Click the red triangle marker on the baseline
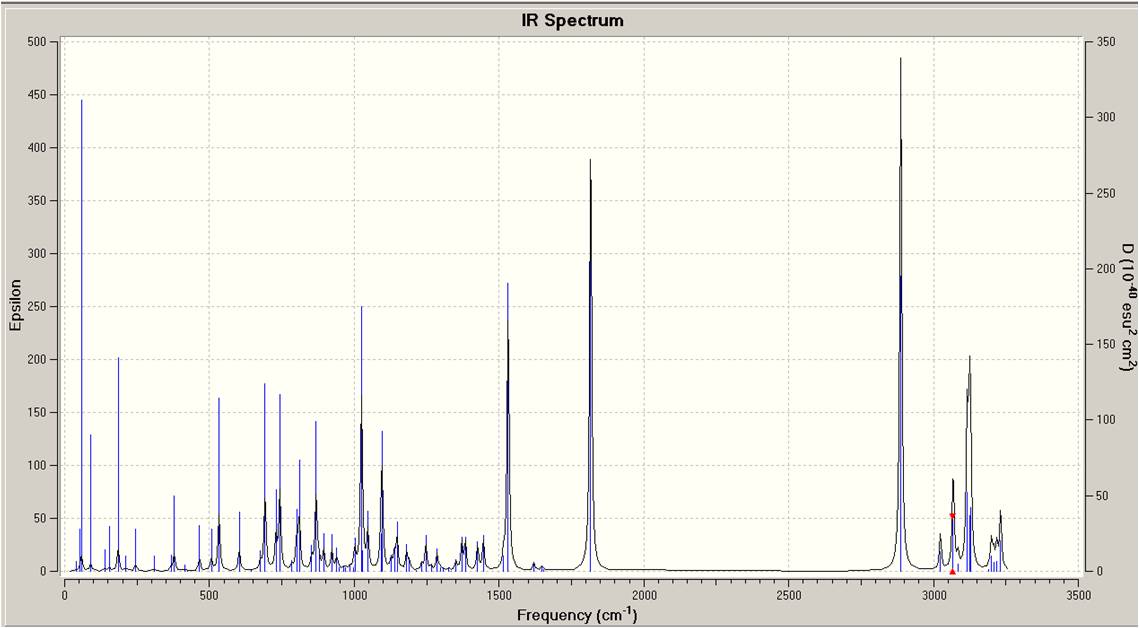Viewport: 1139px width, 628px height. click(x=952, y=572)
